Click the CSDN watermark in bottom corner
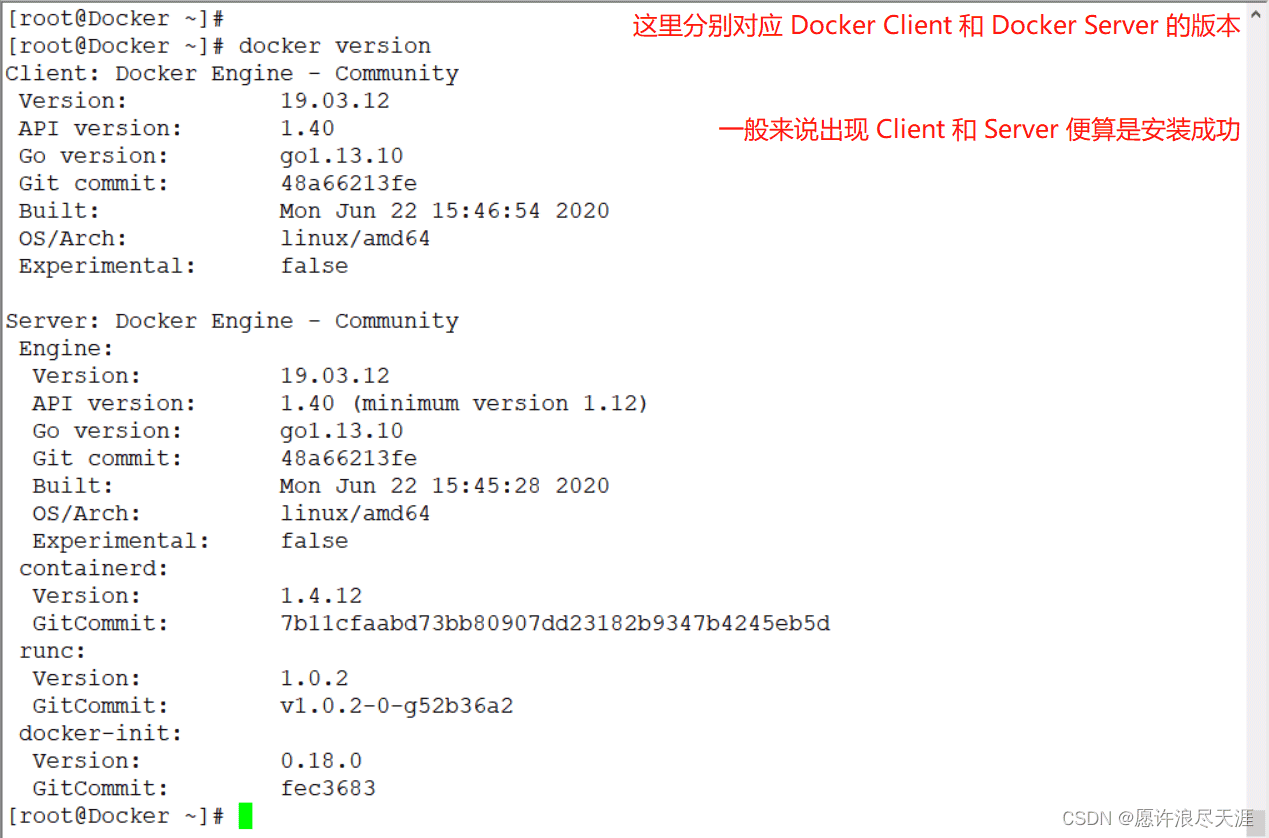Screen dimensions: 1269x838 point(1157,818)
